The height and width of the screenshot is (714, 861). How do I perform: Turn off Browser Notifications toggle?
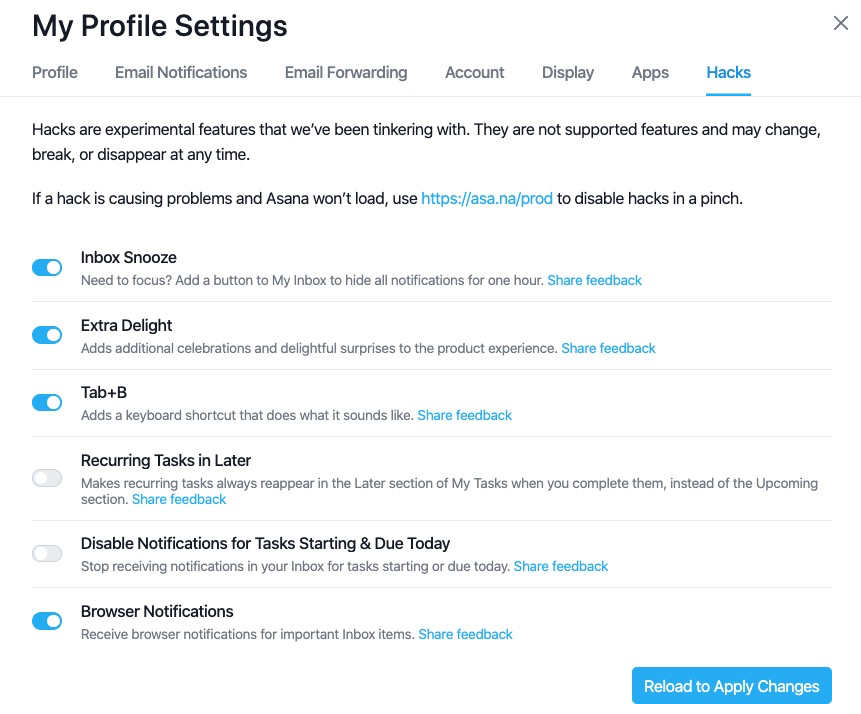(x=47, y=621)
